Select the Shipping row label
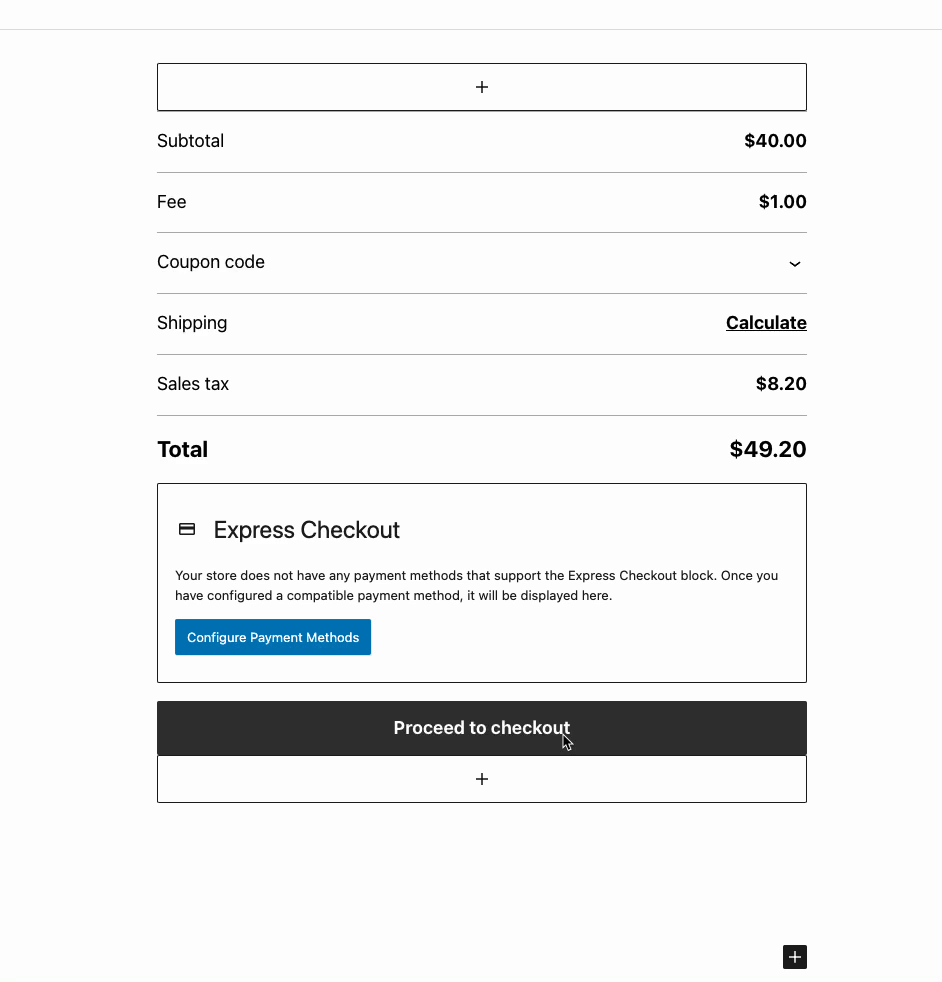The width and height of the screenshot is (942, 982). (x=192, y=323)
